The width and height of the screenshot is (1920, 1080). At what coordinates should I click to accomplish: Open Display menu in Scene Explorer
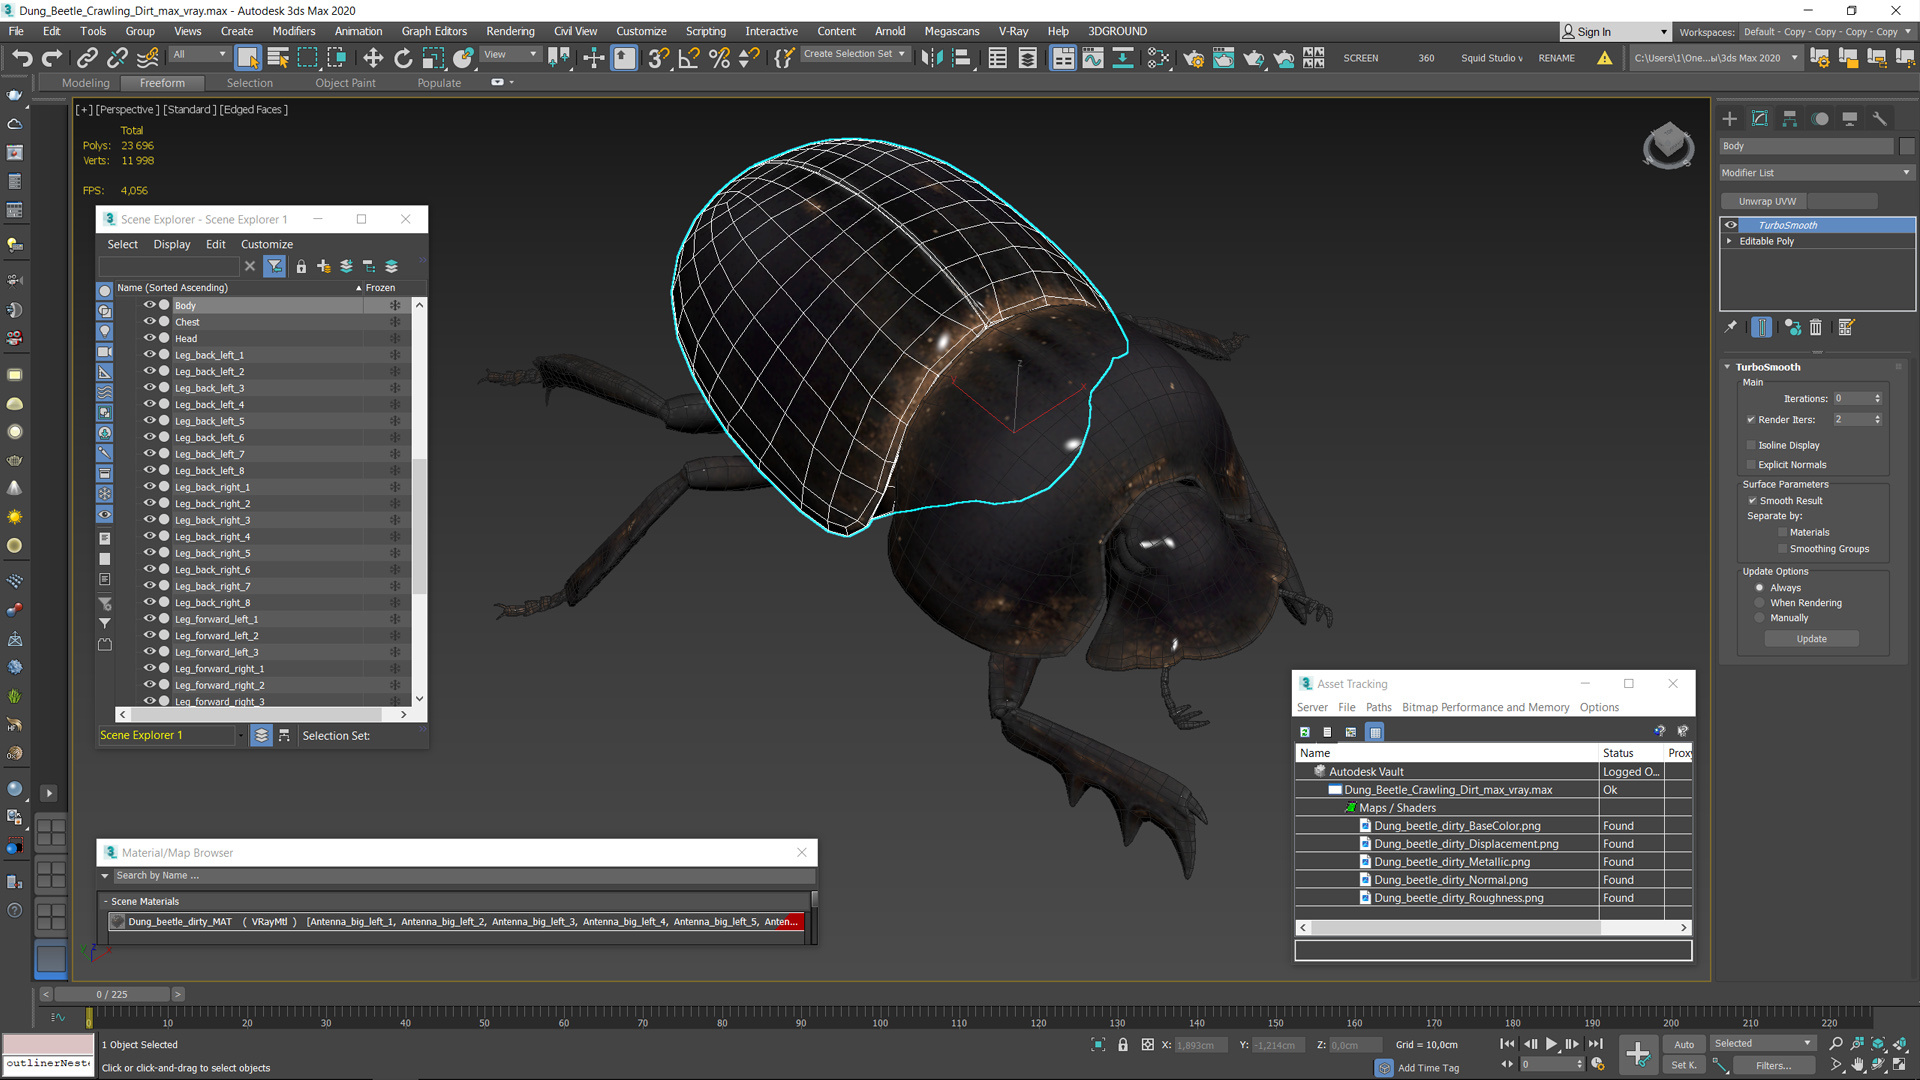click(171, 244)
